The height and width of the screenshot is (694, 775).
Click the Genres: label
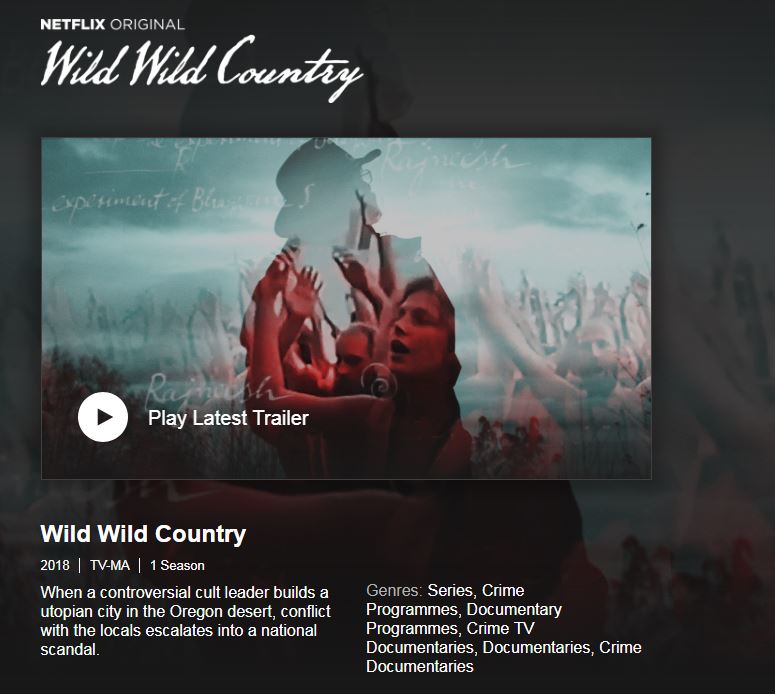tap(394, 590)
